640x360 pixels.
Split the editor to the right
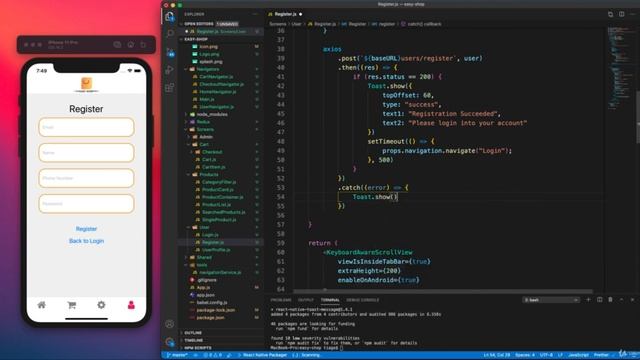[x=621, y=14]
